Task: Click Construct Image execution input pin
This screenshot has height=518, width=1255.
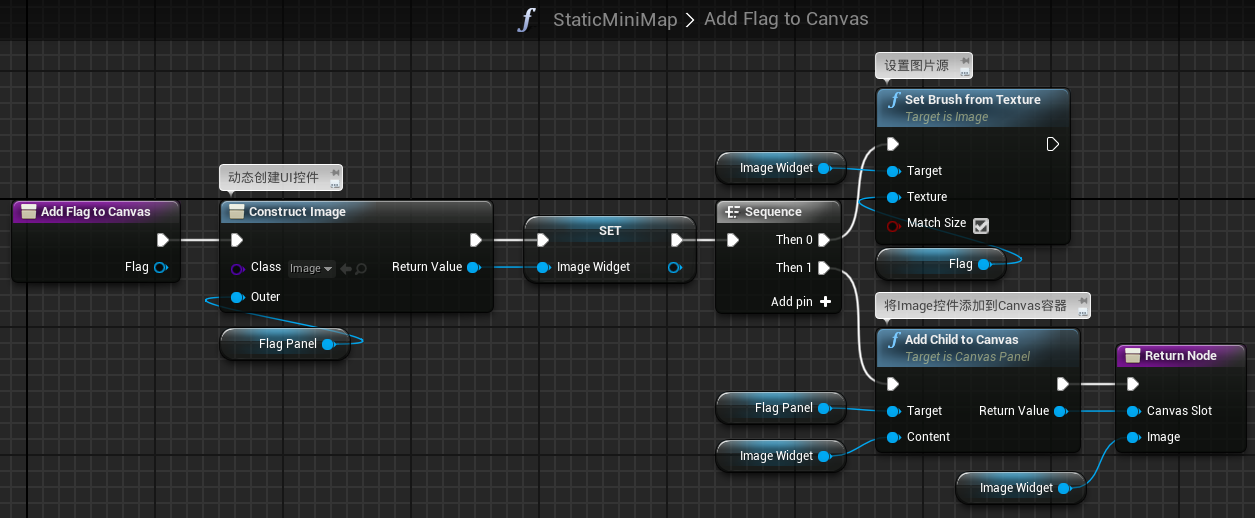Action: pos(237,240)
